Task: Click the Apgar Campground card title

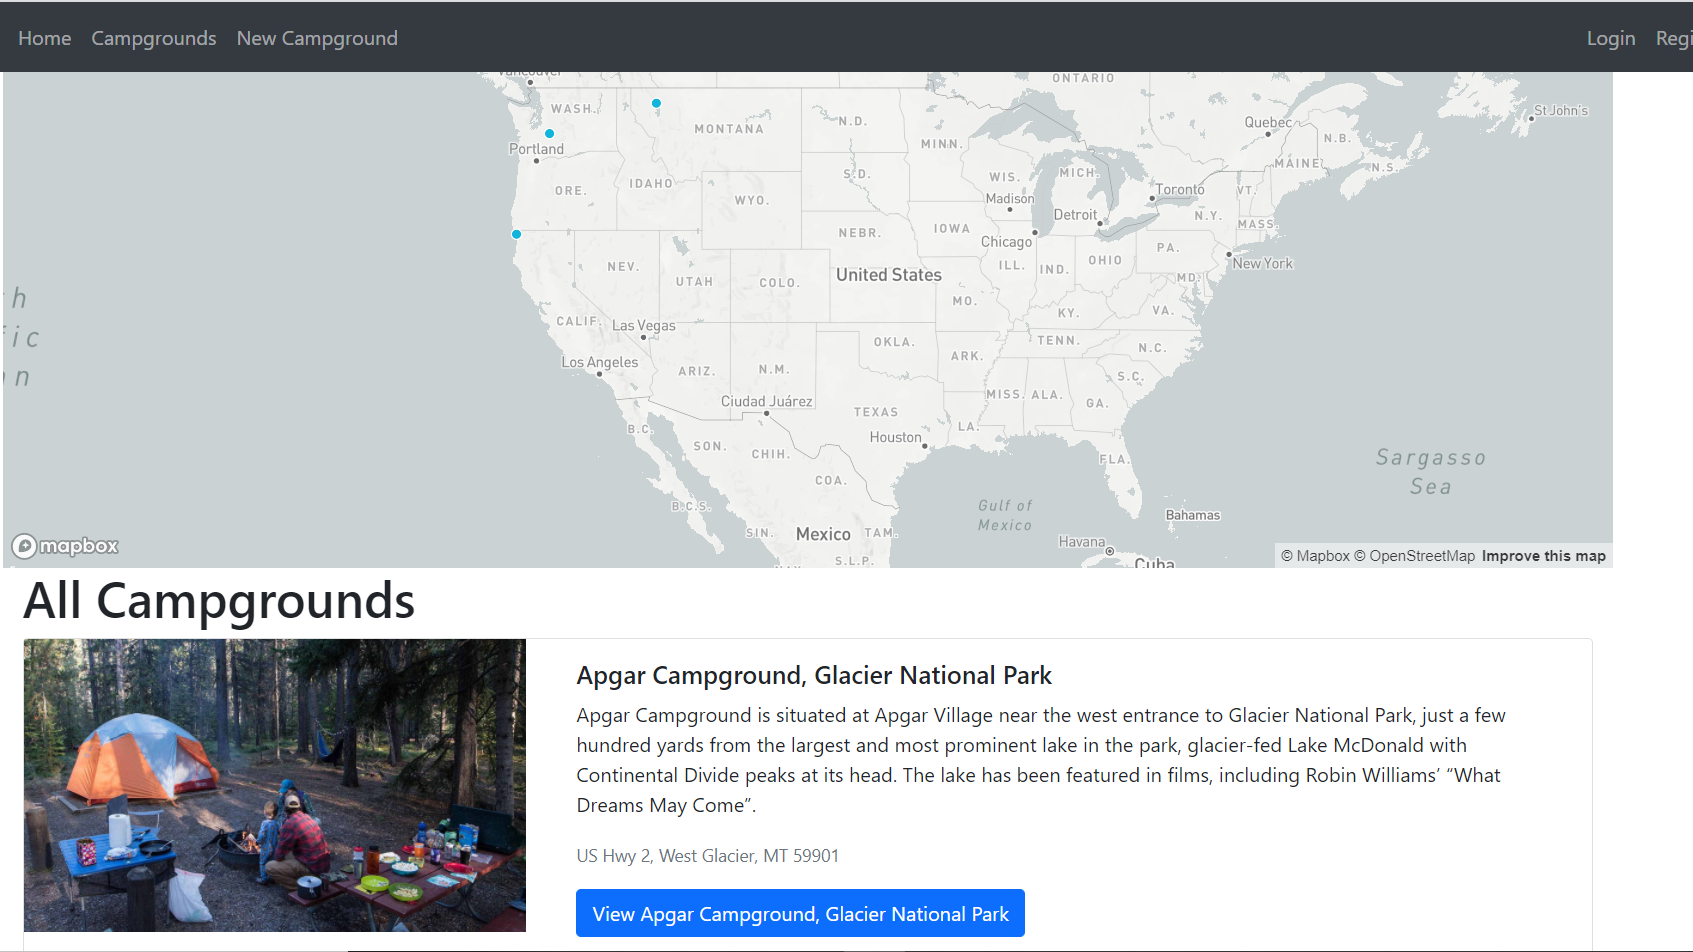Action: [814, 675]
